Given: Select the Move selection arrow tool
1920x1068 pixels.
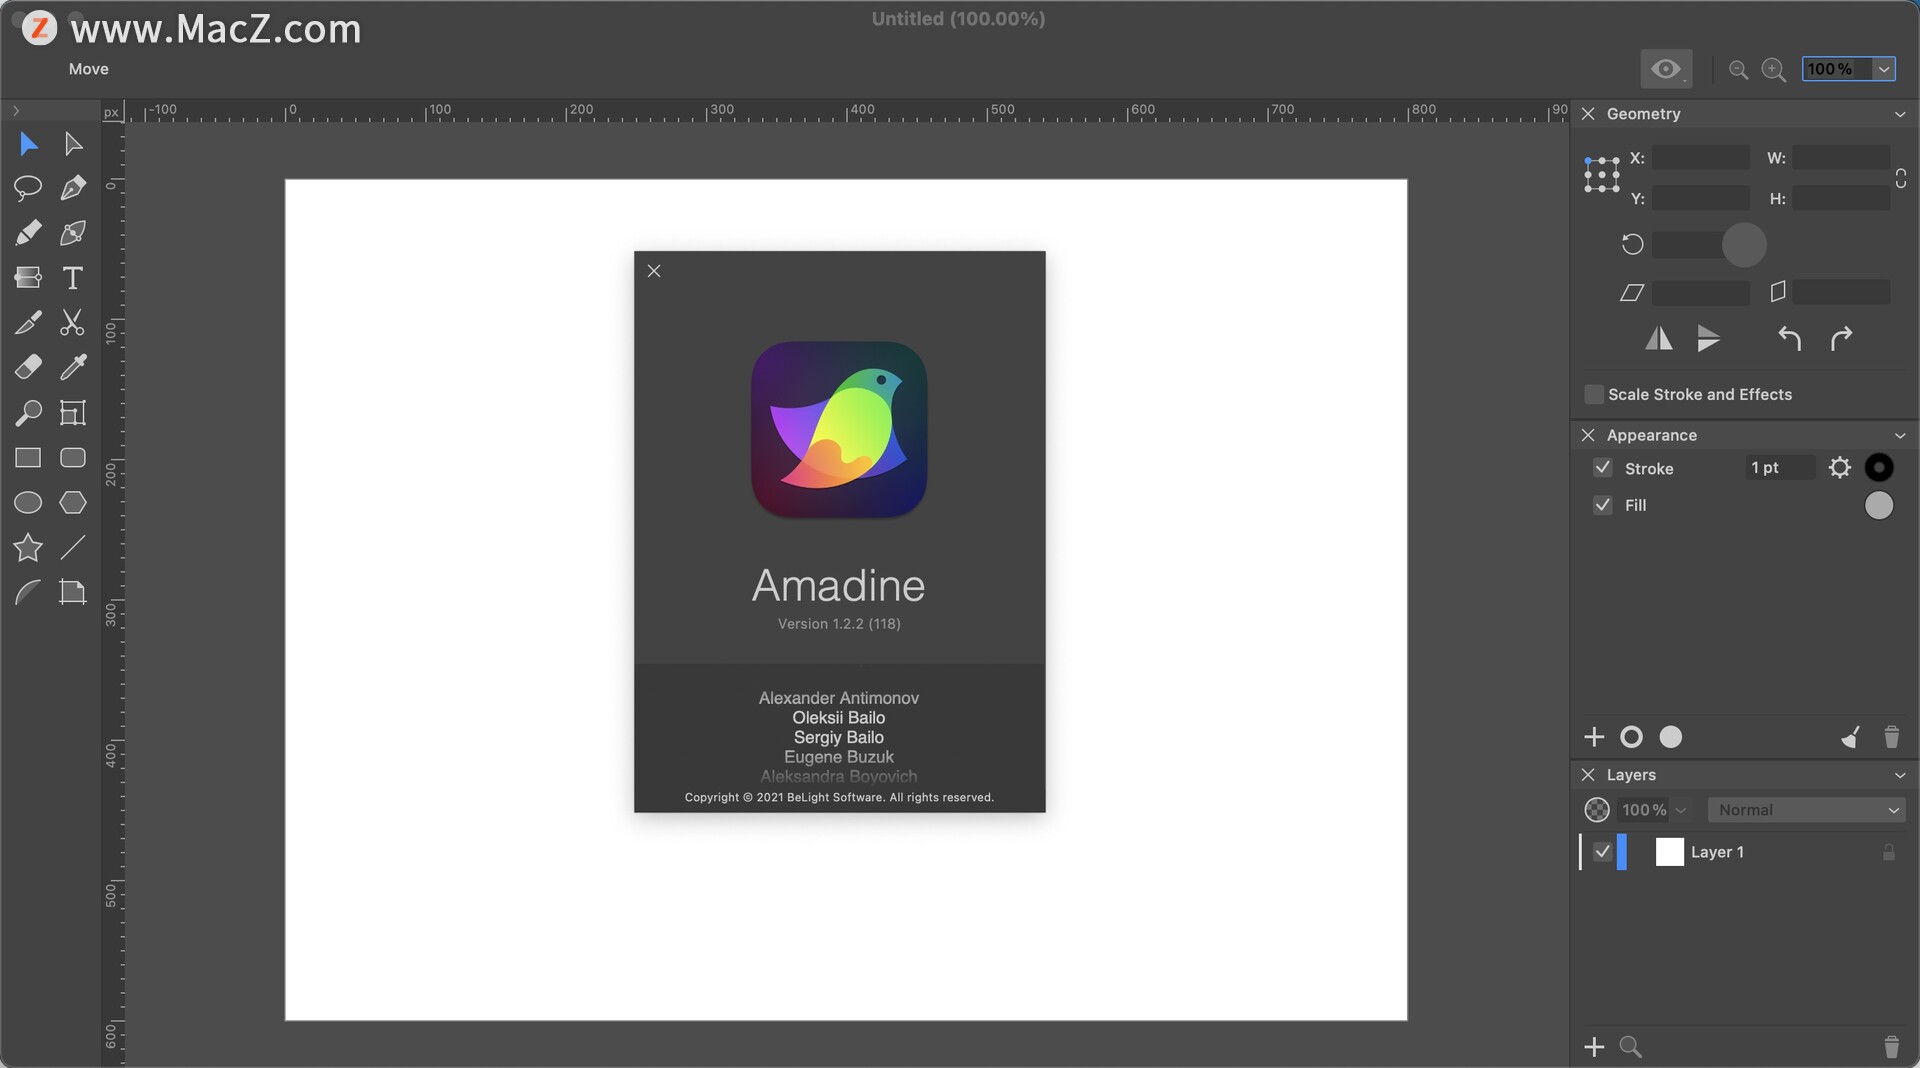Looking at the screenshot, I should (28, 144).
